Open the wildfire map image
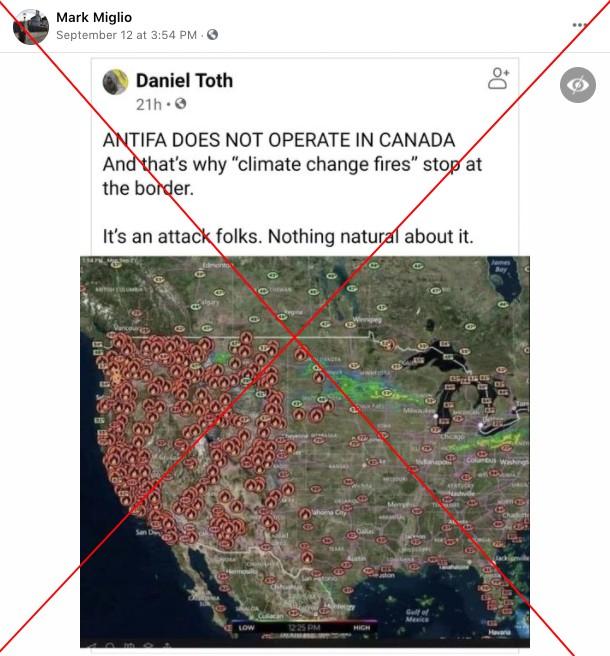The width and height of the screenshot is (610, 656). [305, 452]
